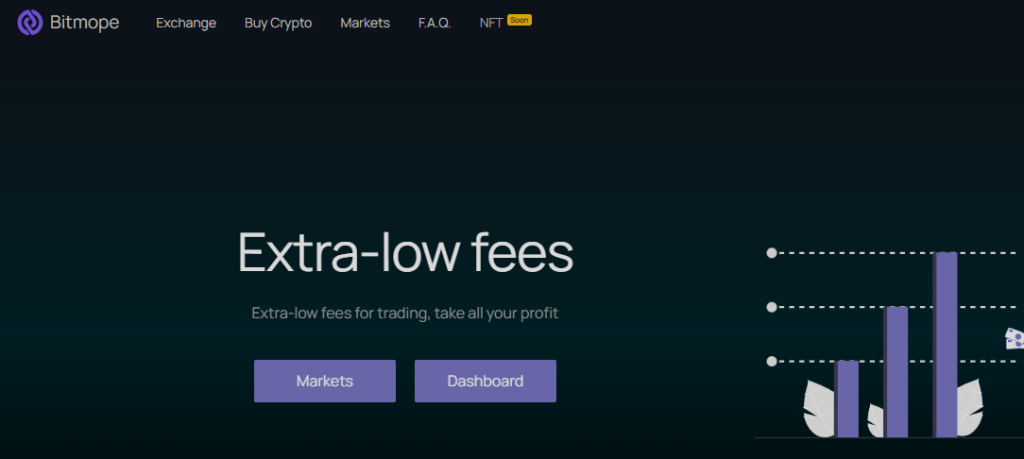
Task: Click the middle dashed line endpoint dot
Action: click(x=771, y=307)
